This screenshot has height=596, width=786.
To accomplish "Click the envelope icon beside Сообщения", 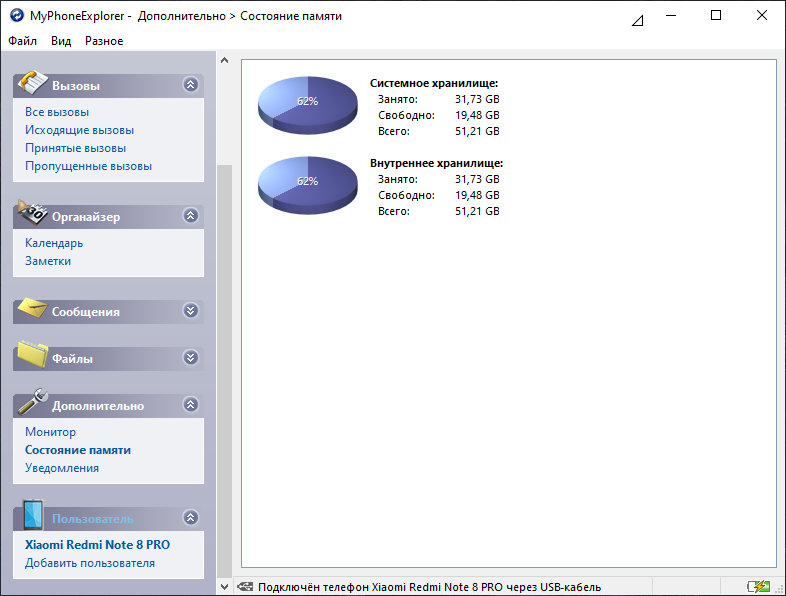I will coord(33,308).
